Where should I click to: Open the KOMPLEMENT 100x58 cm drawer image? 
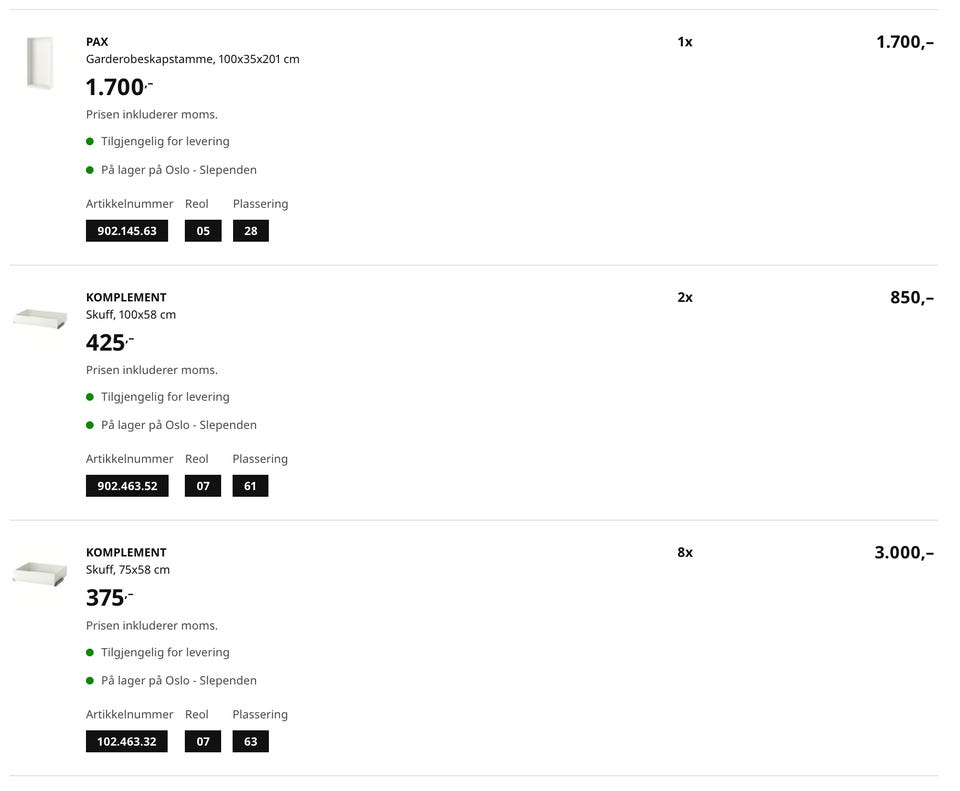pos(40,319)
